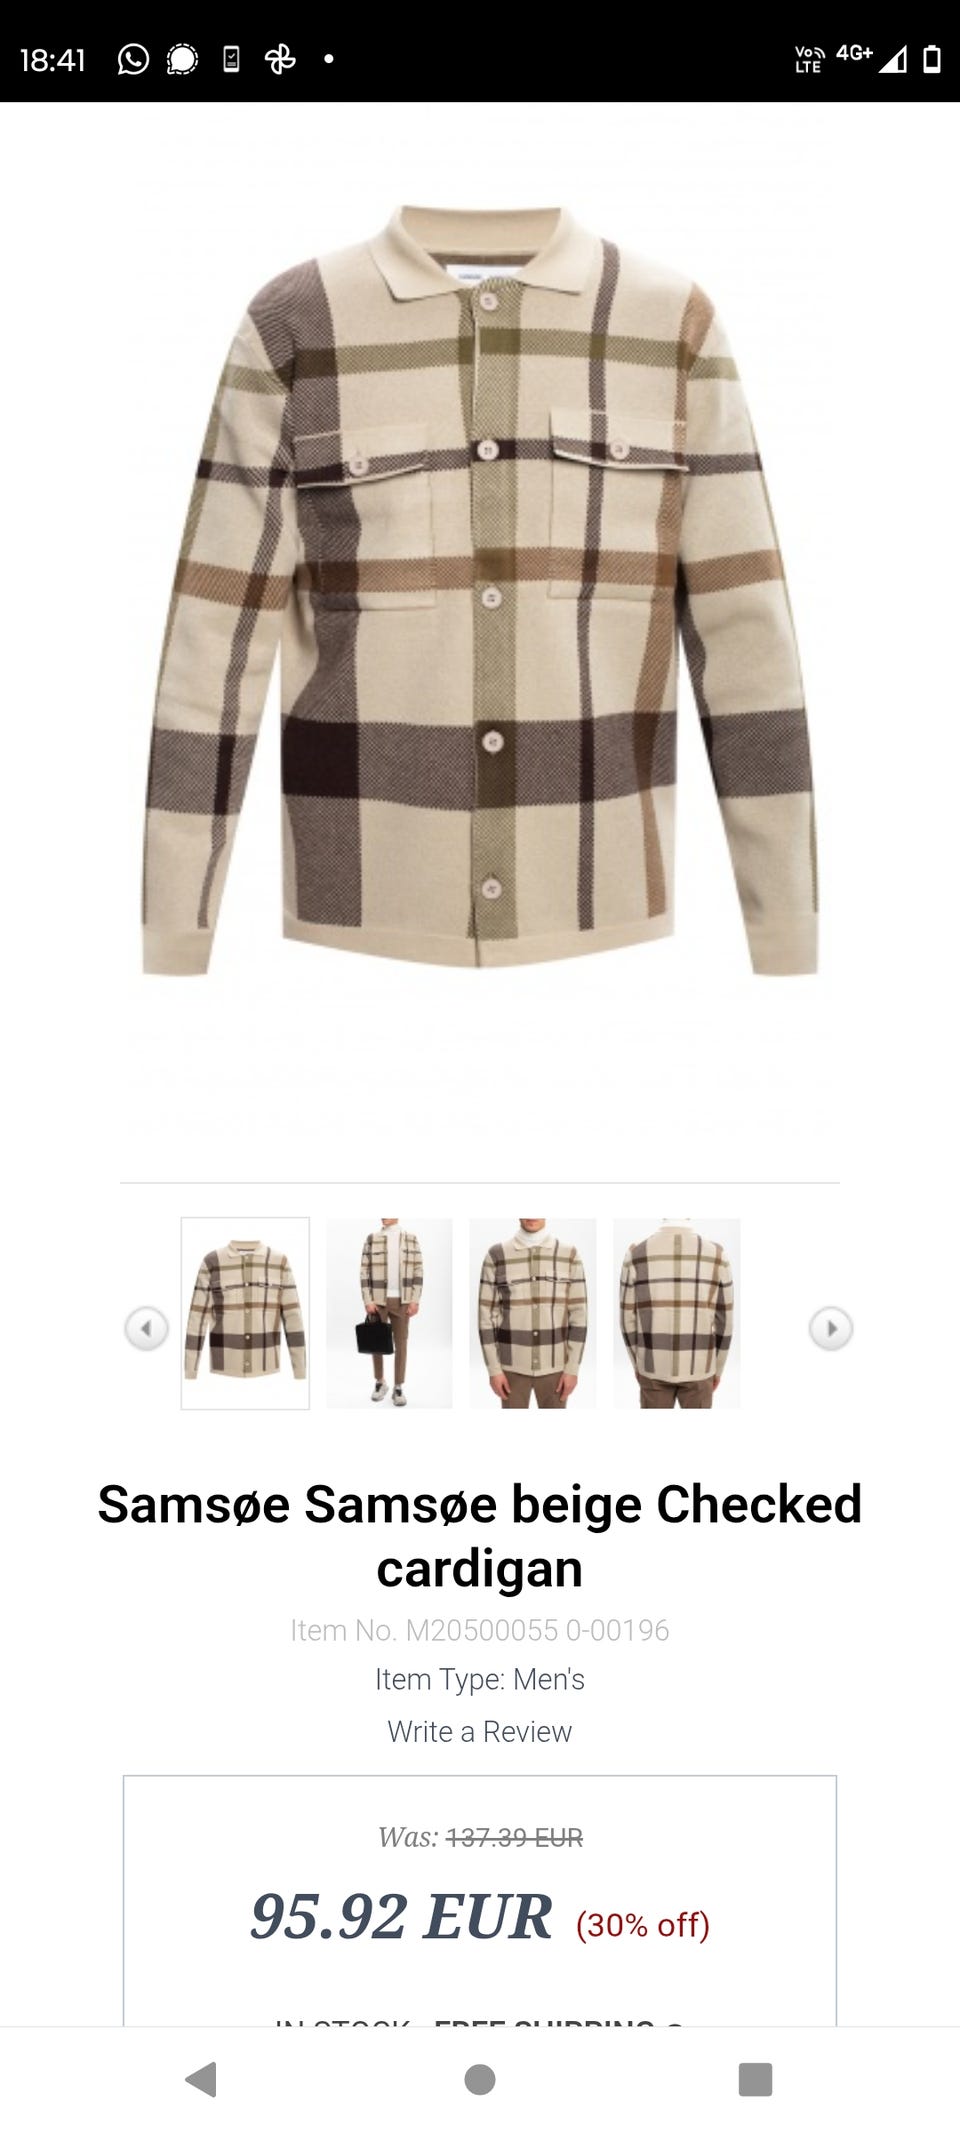This screenshot has width=960, height=2133.
Task: Select the front-view model thumbnail
Action: tap(533, 1313)
